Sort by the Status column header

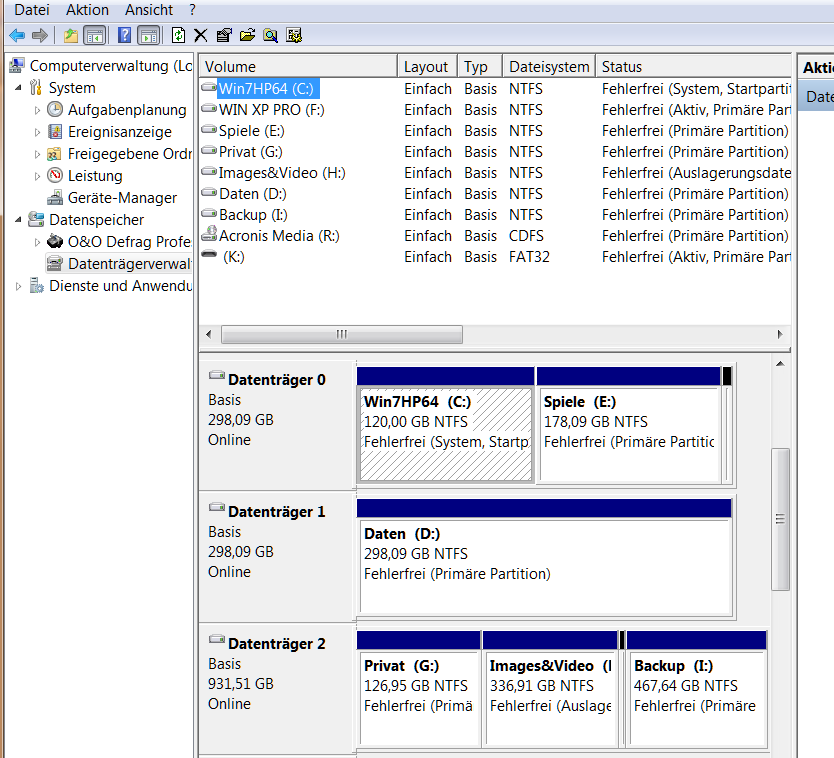tap(694, 66)
